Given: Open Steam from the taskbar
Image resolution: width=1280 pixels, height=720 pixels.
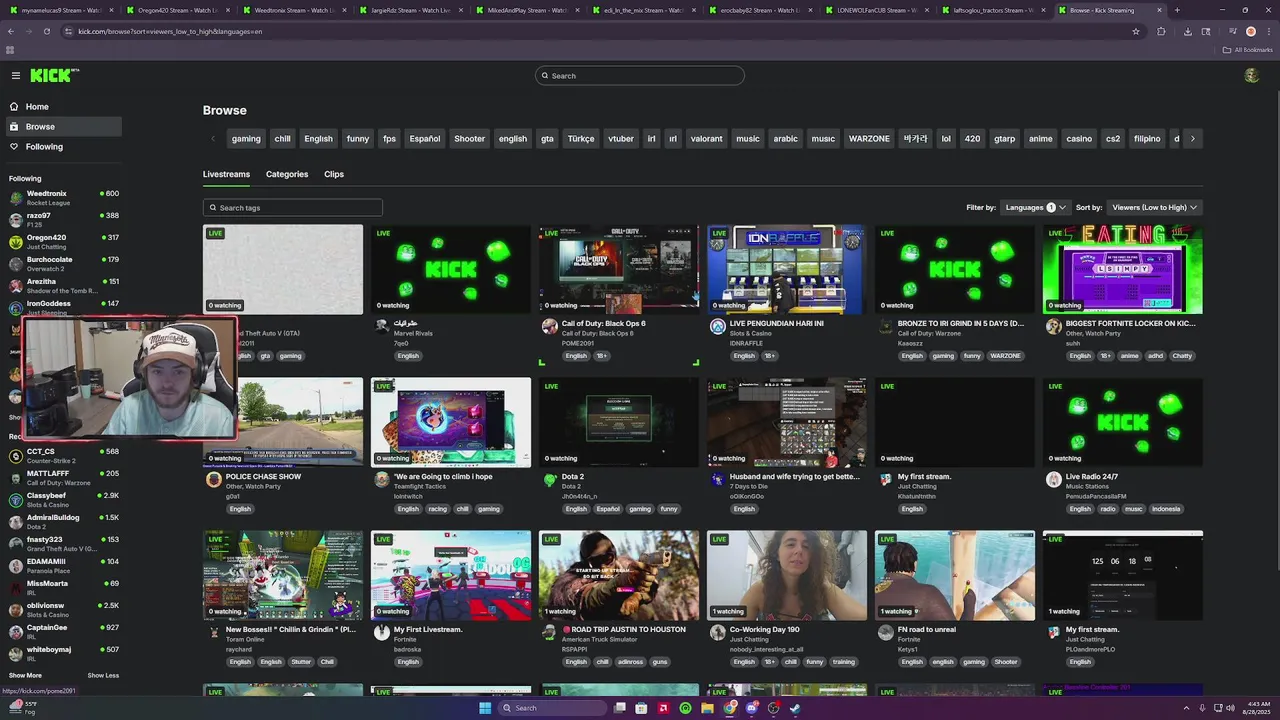Looking at the screenshot, I should pos(795,708).
